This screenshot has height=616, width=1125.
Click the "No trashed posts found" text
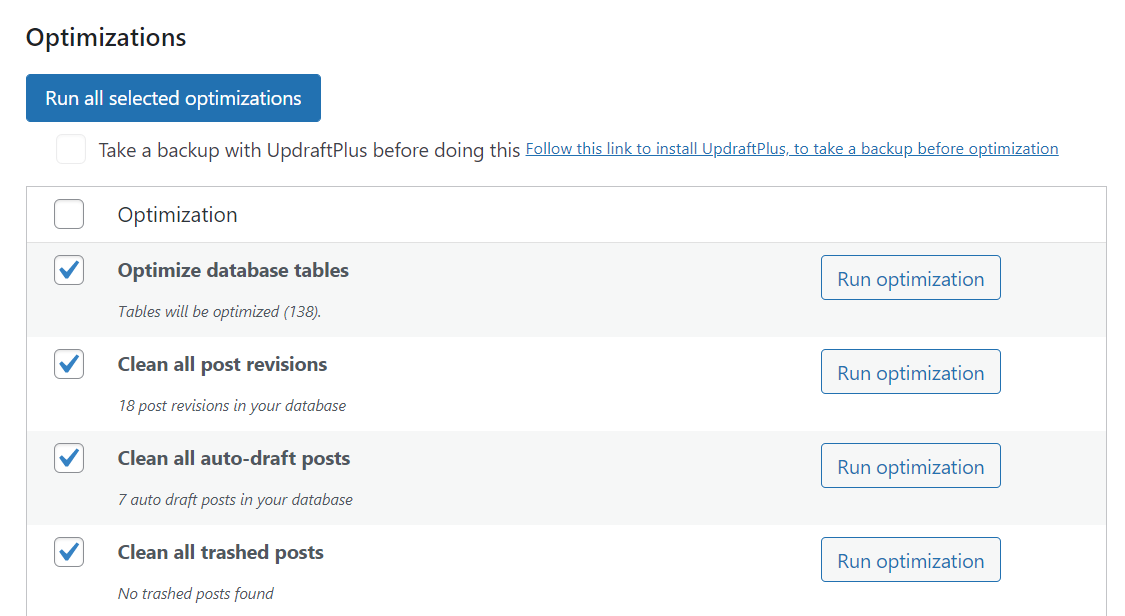click(x=196, y=593)
